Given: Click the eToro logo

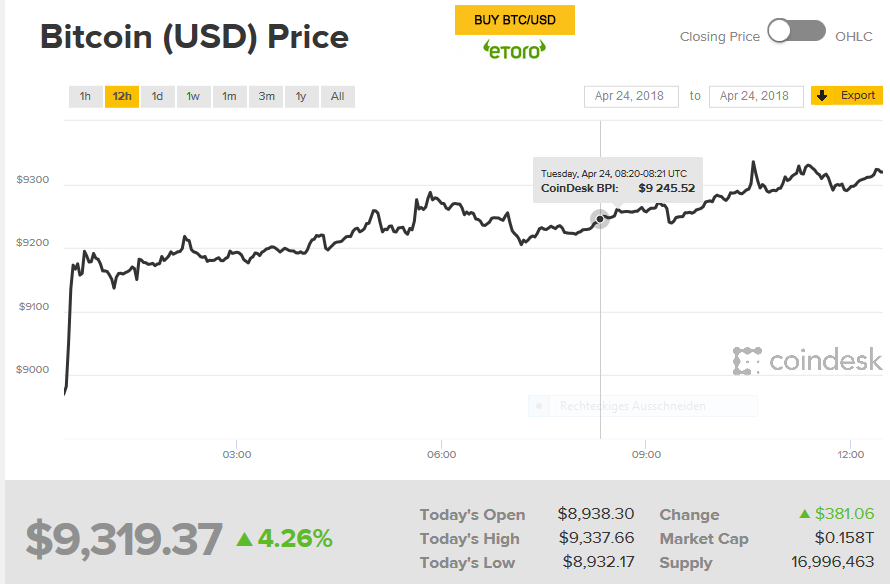Looking at the screenshot, I should pyautogui.click(x=514, y=49).
